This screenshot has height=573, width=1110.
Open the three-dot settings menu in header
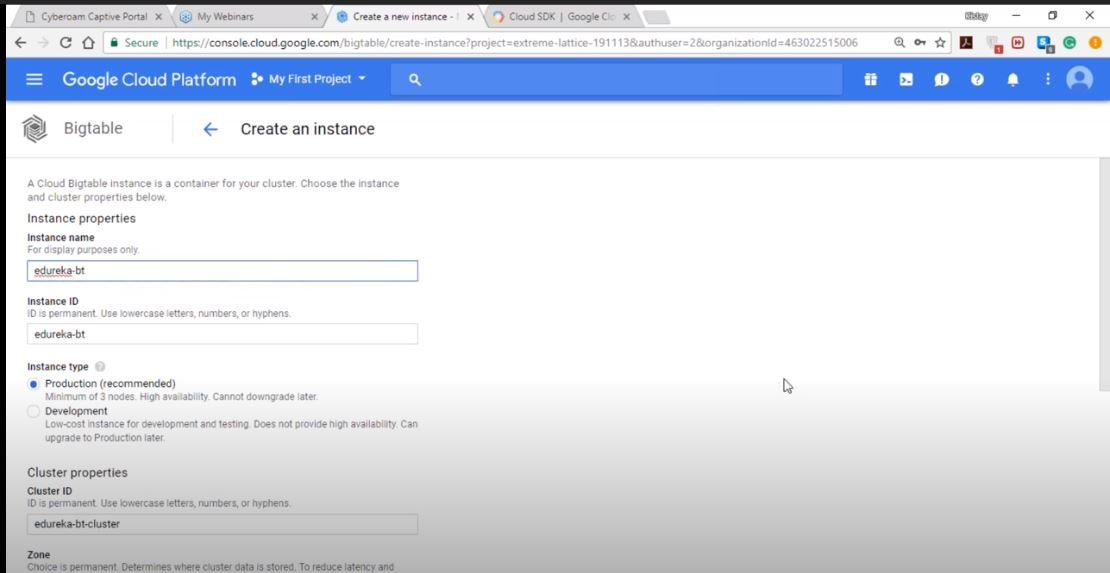pos(1048,79)
